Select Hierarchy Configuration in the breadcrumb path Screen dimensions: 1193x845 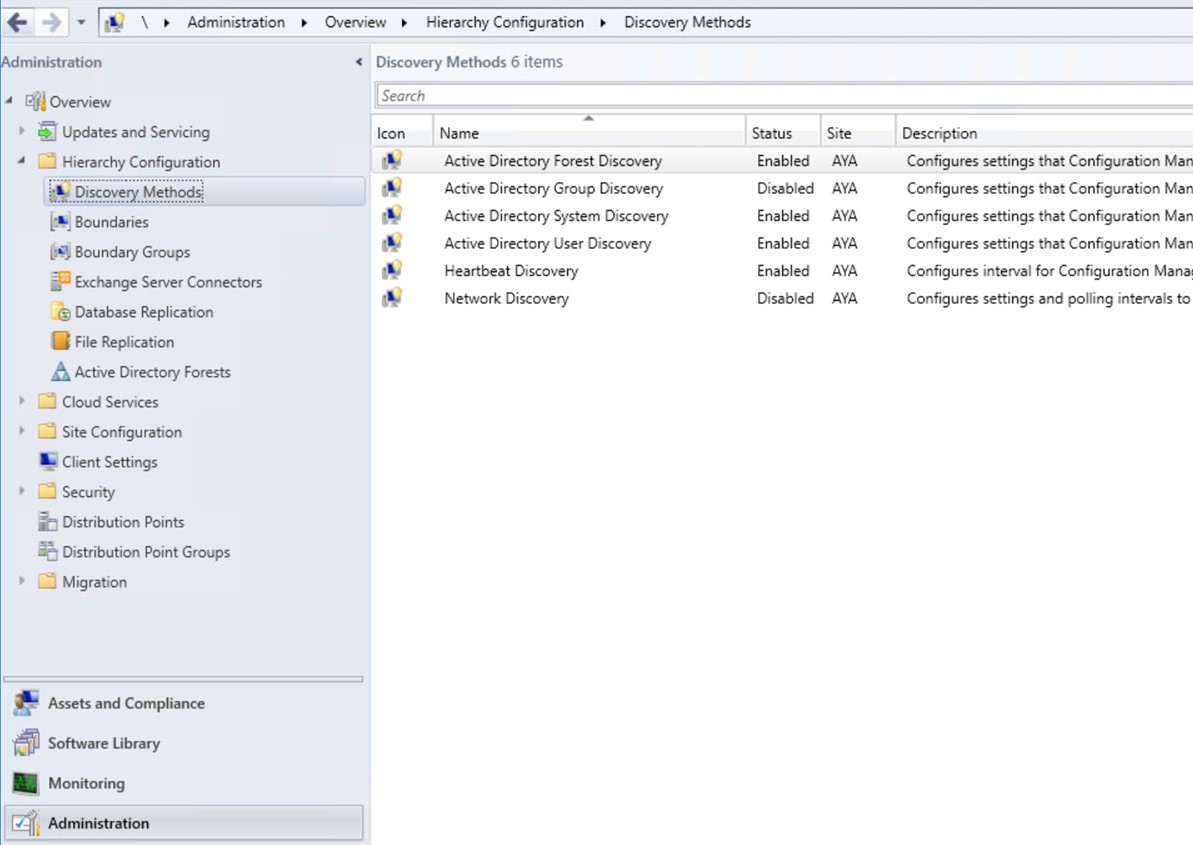[x=504, y=22]
